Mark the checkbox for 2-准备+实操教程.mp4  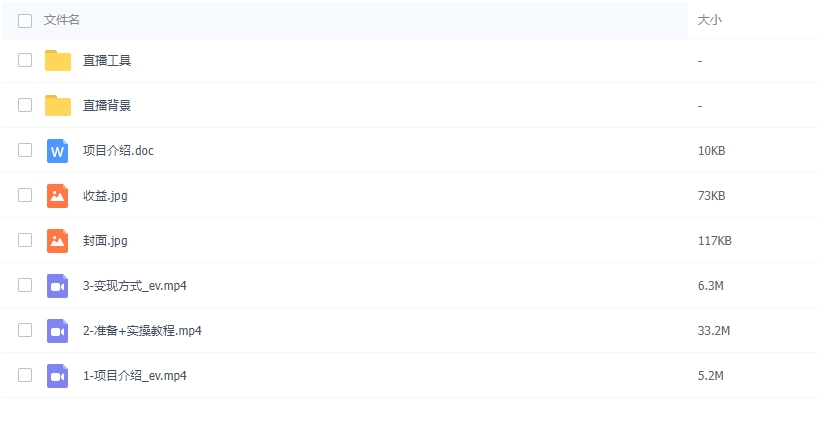coord(25,330)
